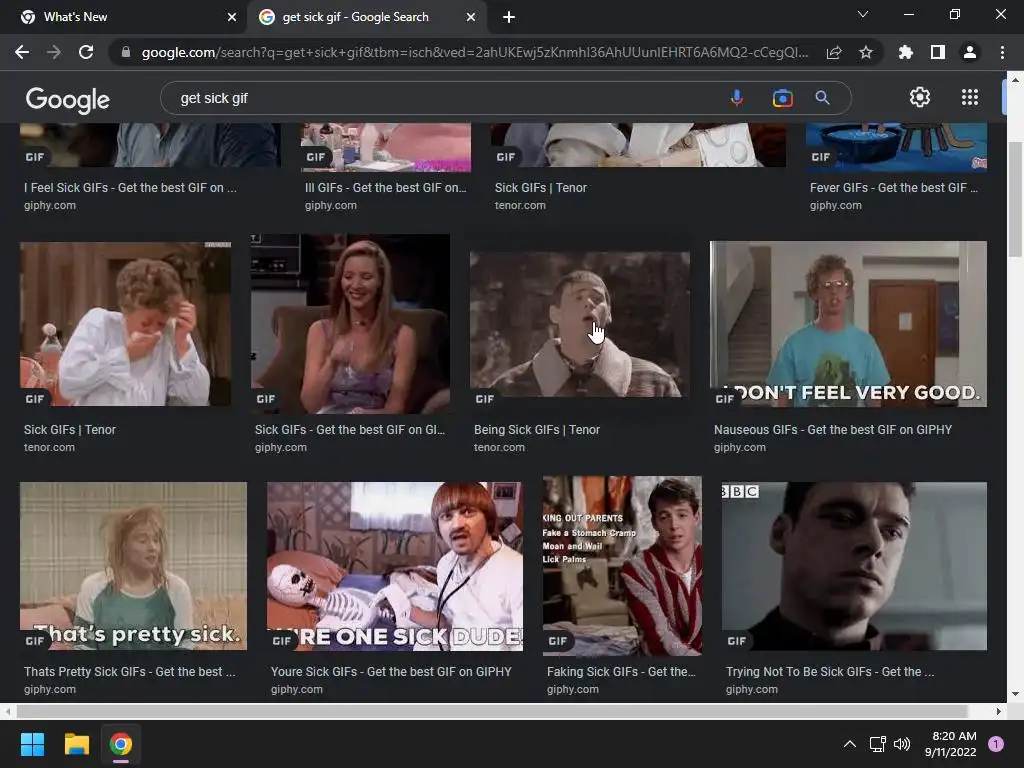Toggle the browser side panel icon

click(938, 52)
